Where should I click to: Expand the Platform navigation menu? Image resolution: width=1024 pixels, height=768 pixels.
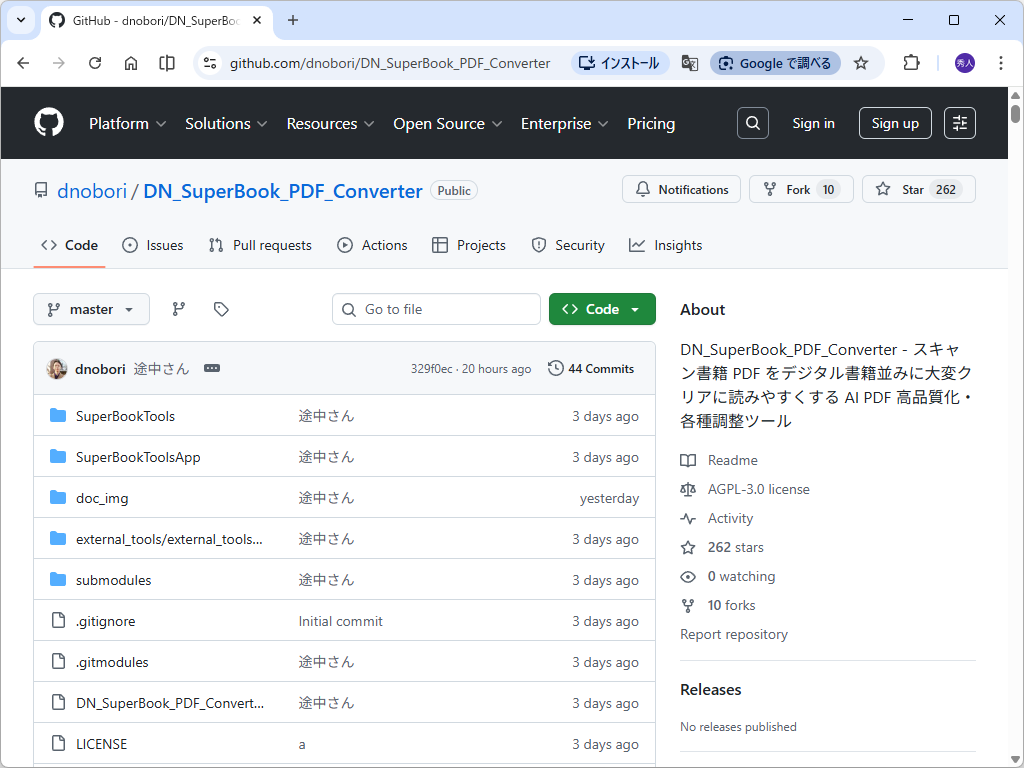(127, 123)
